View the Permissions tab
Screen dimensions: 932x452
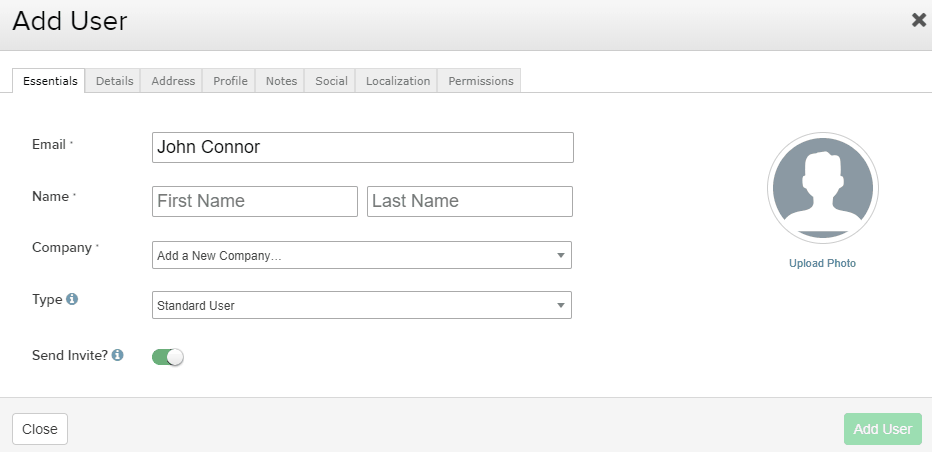coord(480,81)
